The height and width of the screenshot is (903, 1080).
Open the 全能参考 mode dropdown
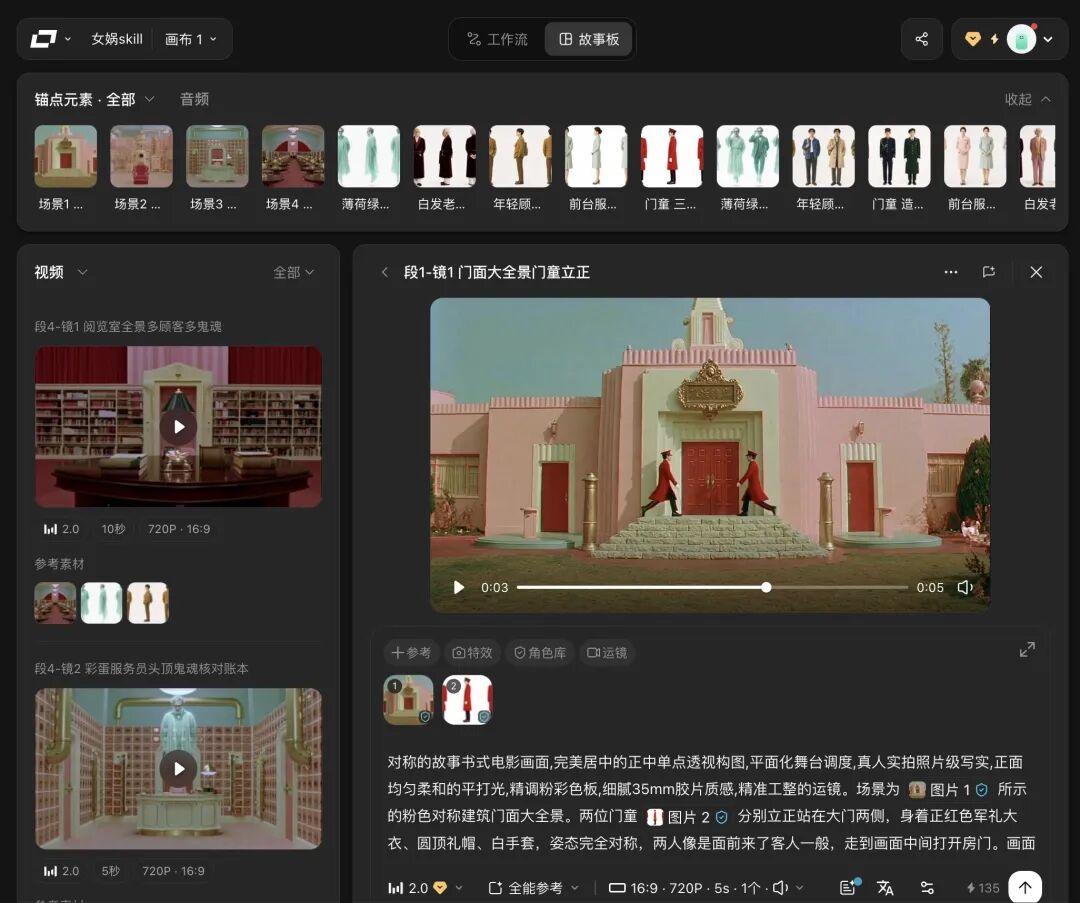click(534, 888)
